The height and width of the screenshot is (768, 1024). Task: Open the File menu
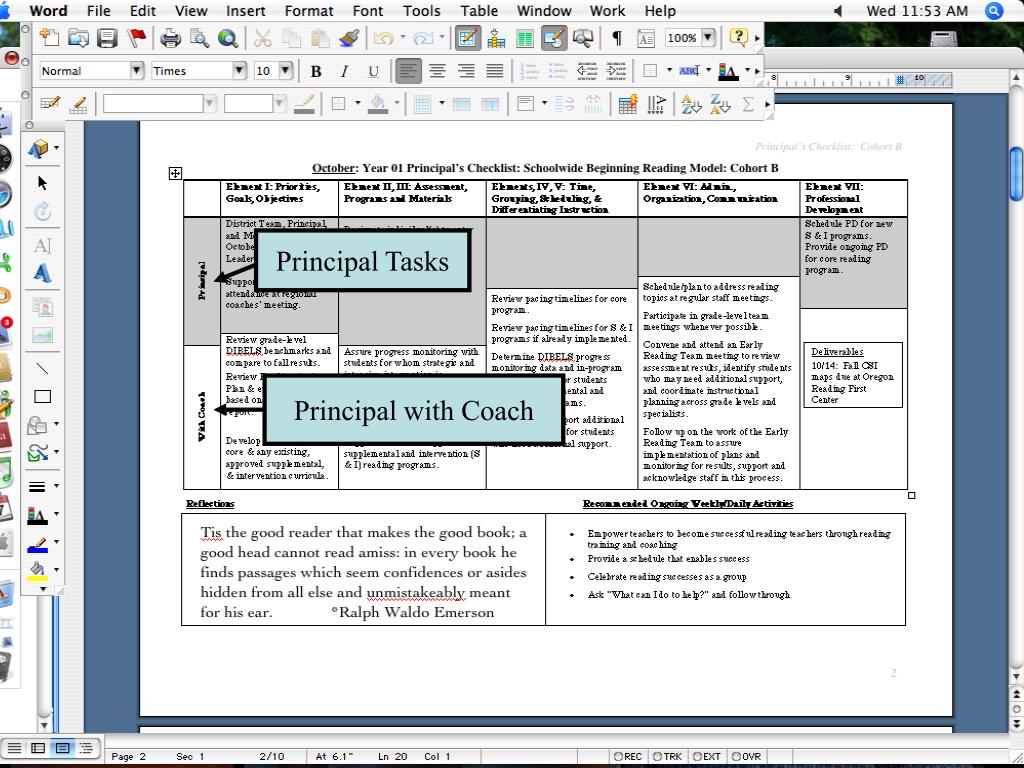tap(99, 11)
